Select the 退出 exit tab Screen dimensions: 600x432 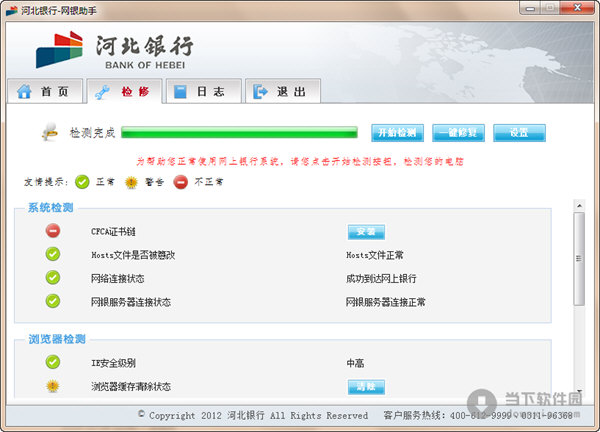tap(283, 91)
